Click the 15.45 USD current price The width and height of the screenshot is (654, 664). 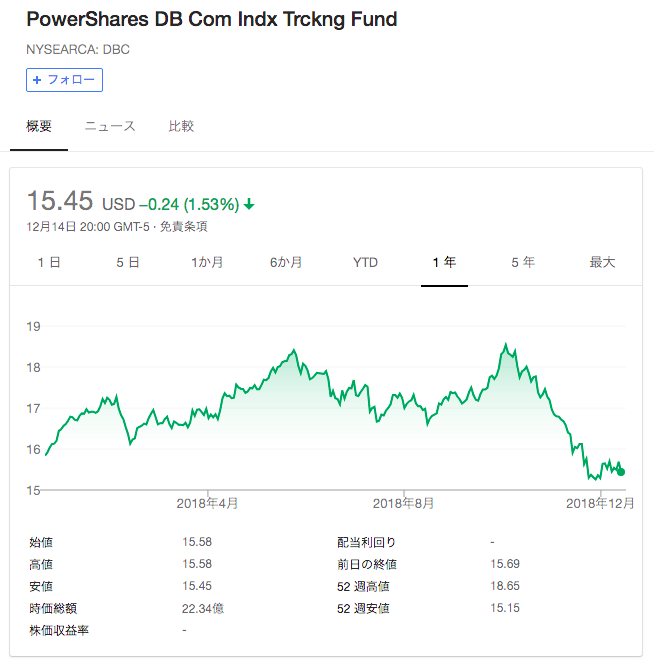pos(81,201)
